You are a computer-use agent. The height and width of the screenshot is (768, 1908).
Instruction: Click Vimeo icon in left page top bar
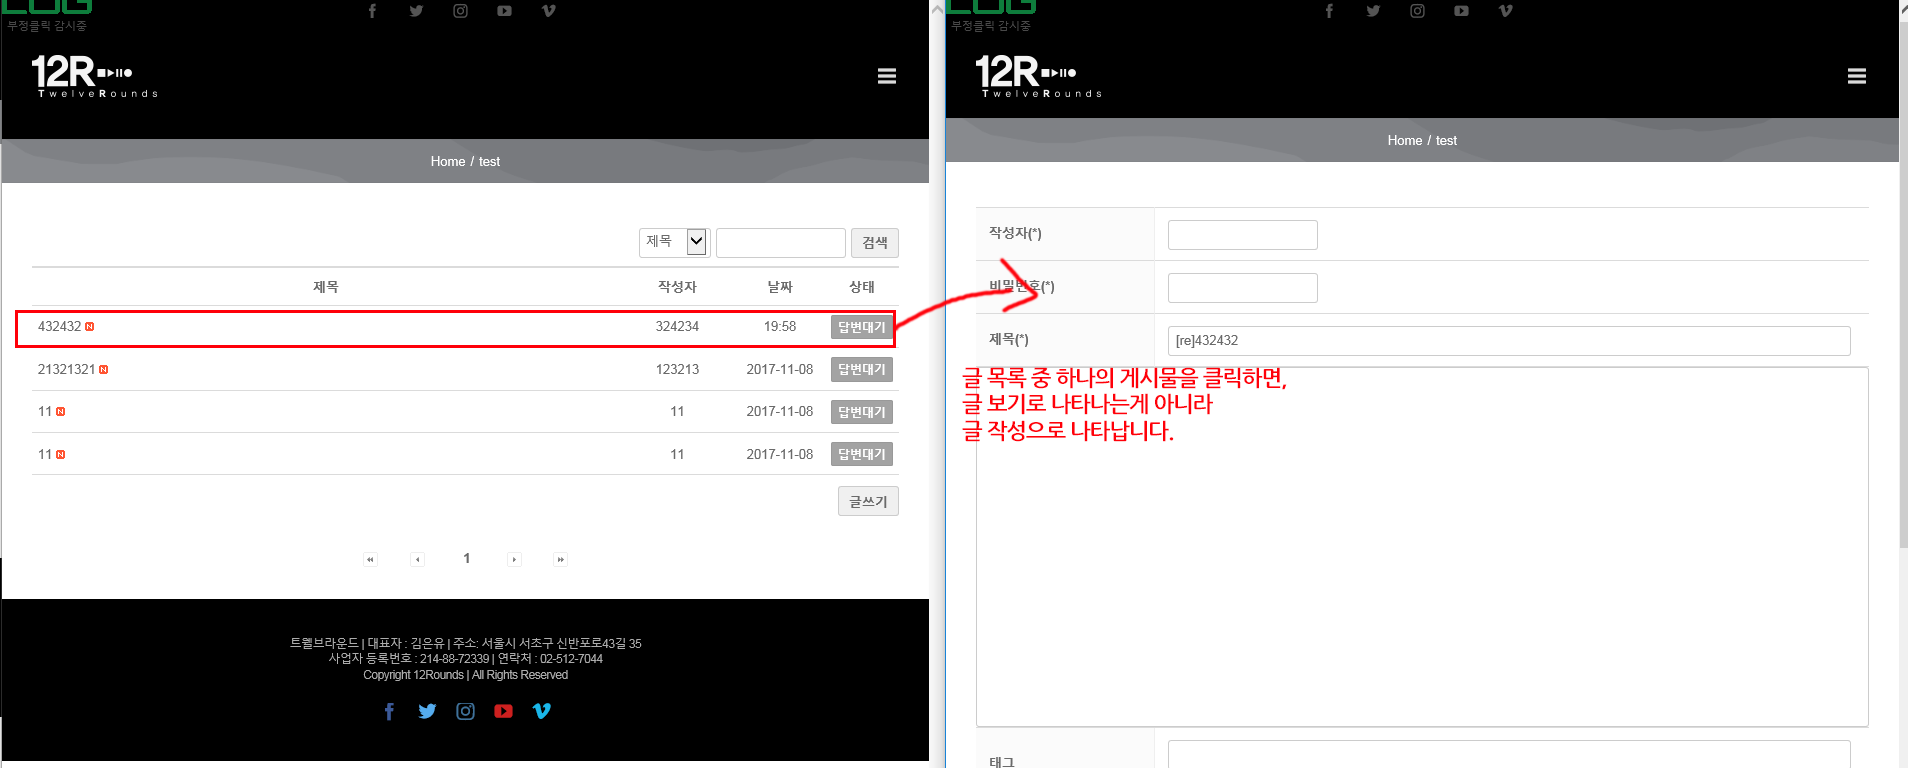[548, 11]
